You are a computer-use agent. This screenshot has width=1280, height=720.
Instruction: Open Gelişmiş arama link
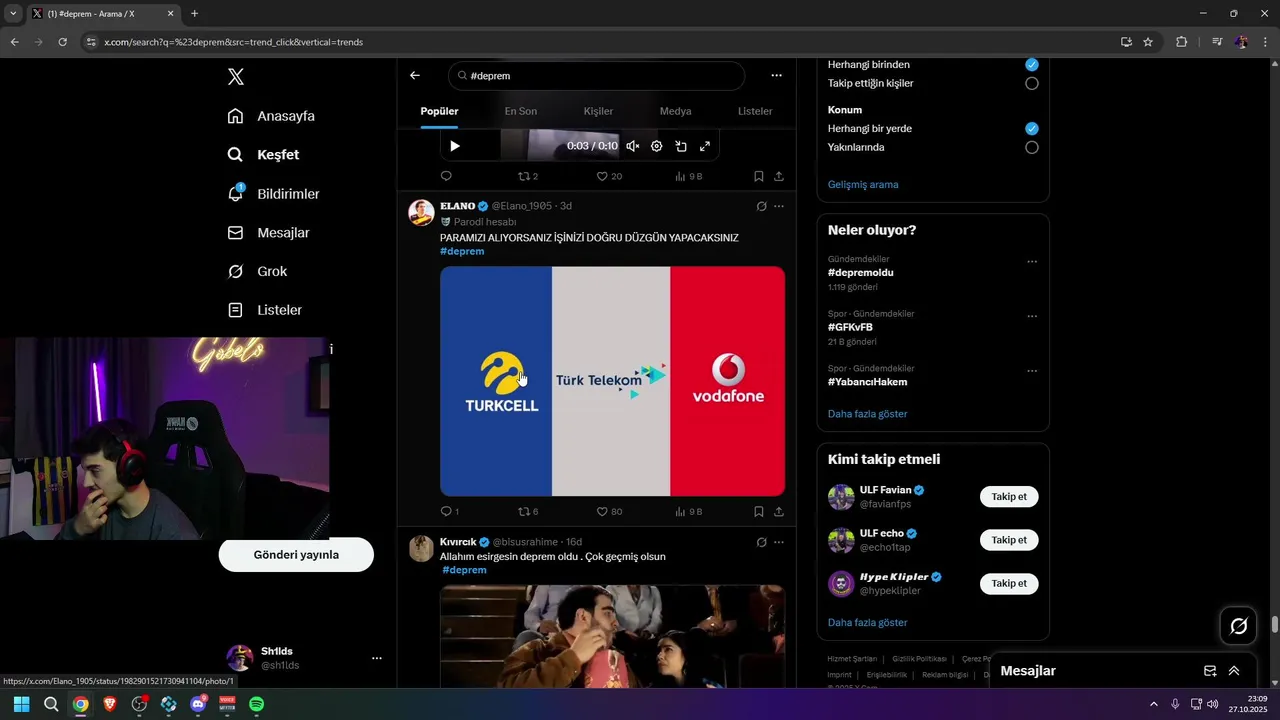click(x=863, y=184)
